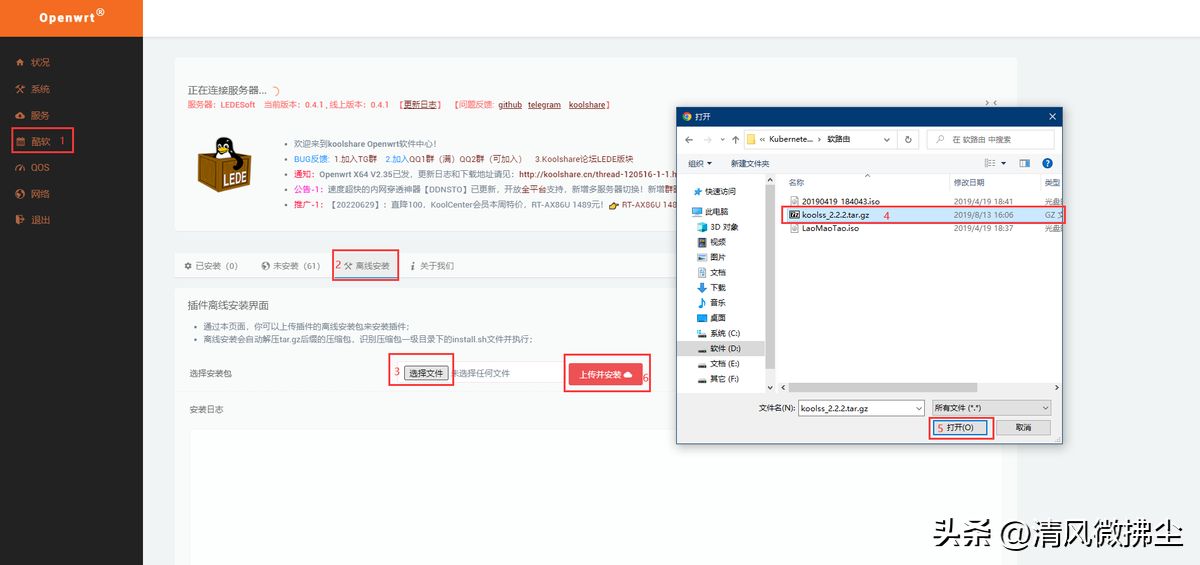Click the 选择文件 choose file button
This screenshot has height=565, width=1200.
(427, 373)
